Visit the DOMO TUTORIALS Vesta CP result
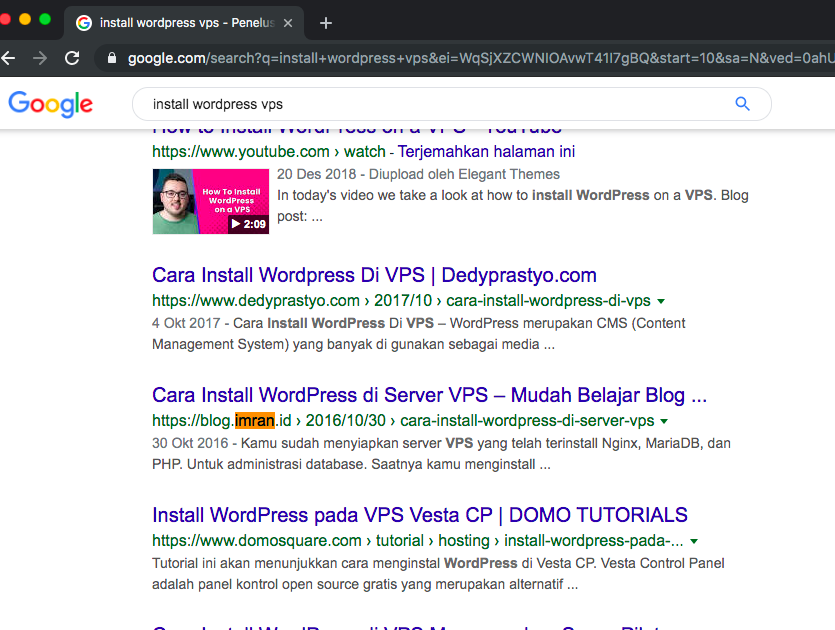Image resolution: width=835 pixels, height=630 pixels. pyautogui.click(x=419, y=514)
